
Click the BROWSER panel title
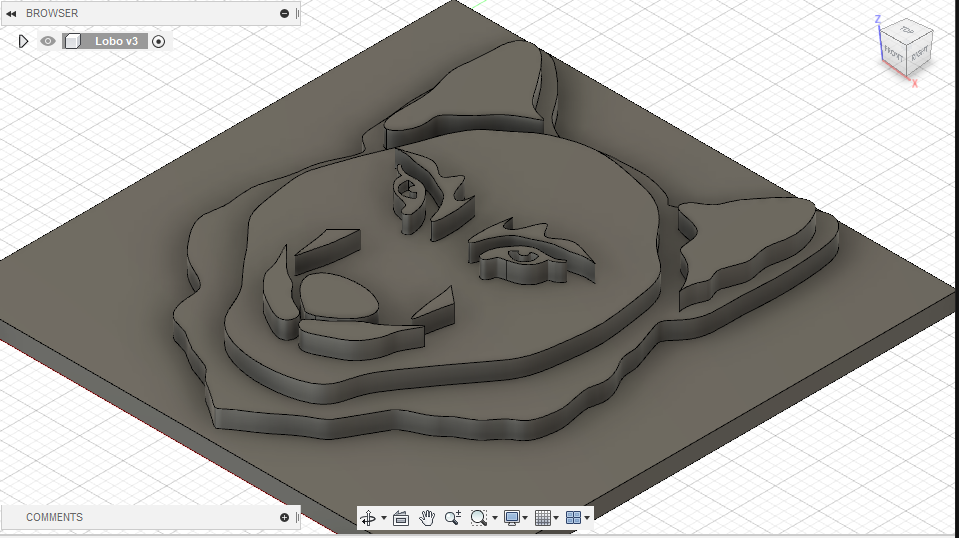point(52,13)
